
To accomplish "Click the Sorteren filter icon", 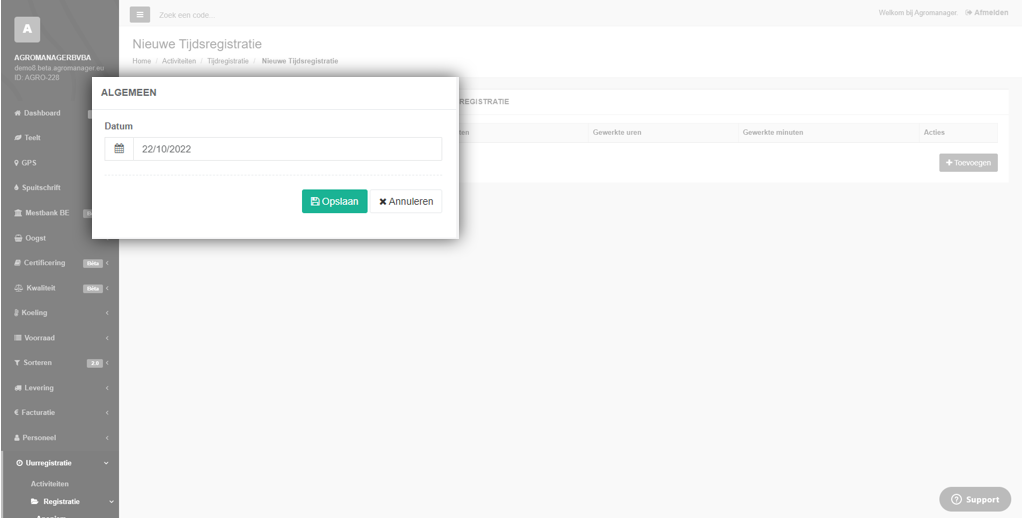I will [17, 362].
